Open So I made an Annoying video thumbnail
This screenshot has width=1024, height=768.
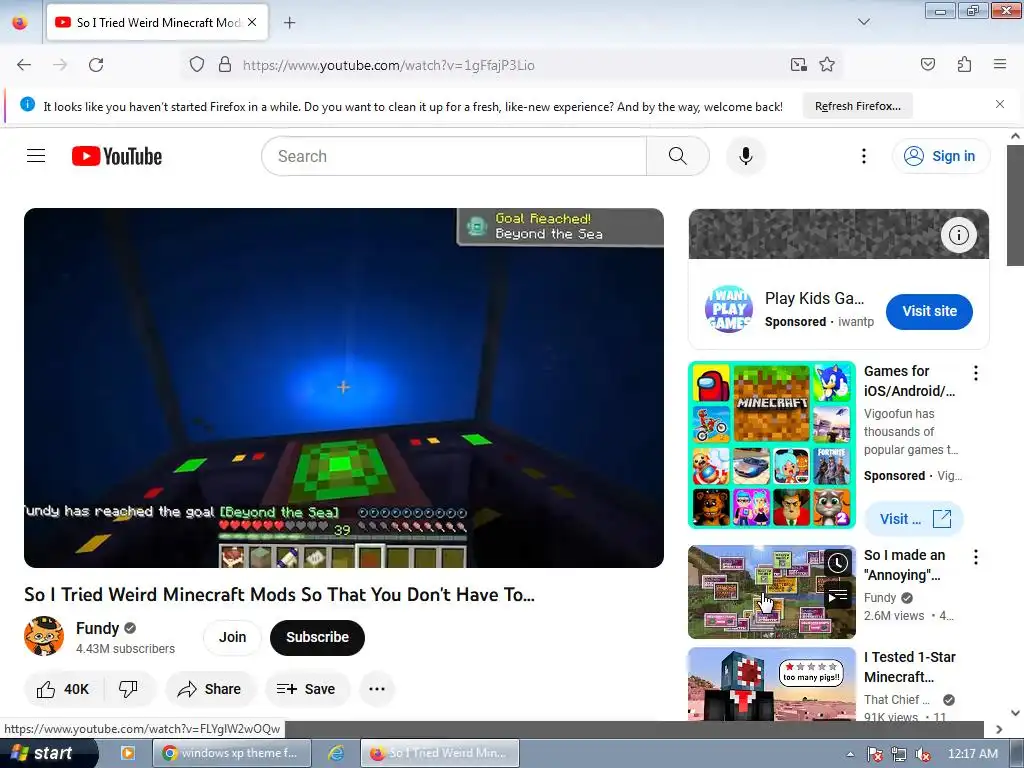(771, 592)
